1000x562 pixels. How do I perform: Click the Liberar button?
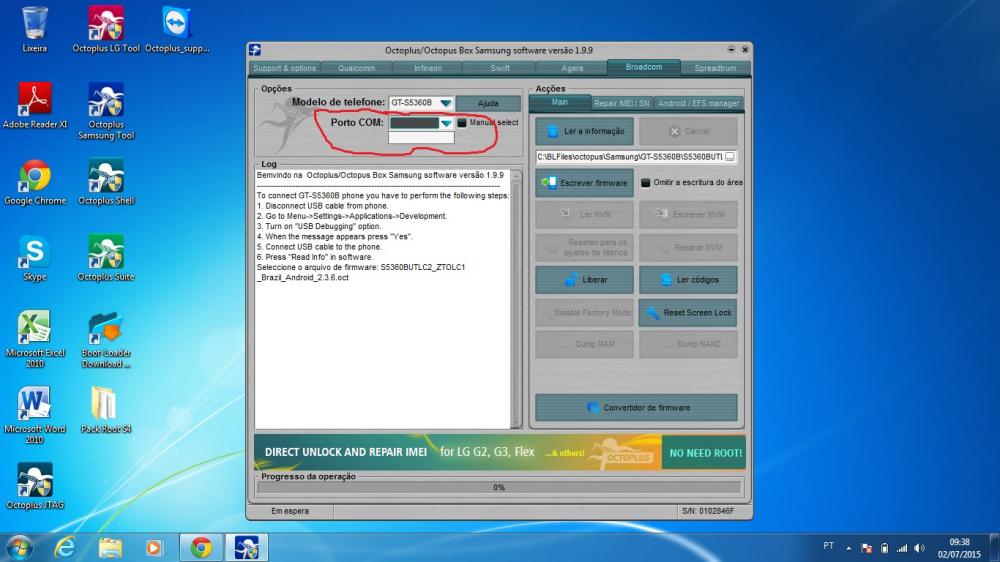point(584,280)
